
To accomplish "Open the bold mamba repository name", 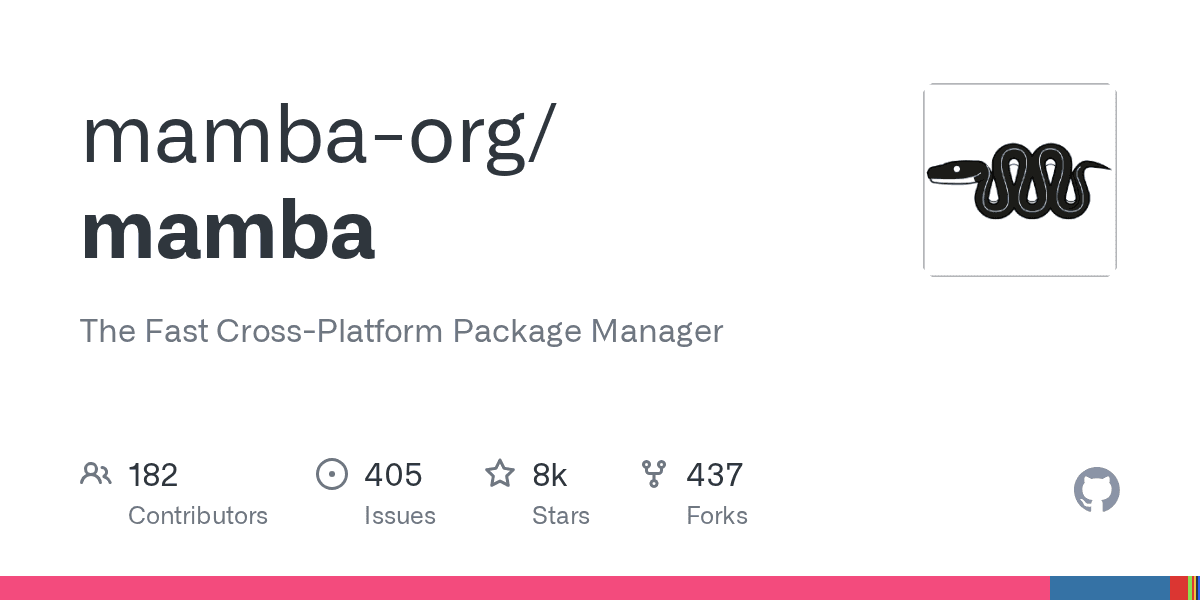I will click(228, 230).
